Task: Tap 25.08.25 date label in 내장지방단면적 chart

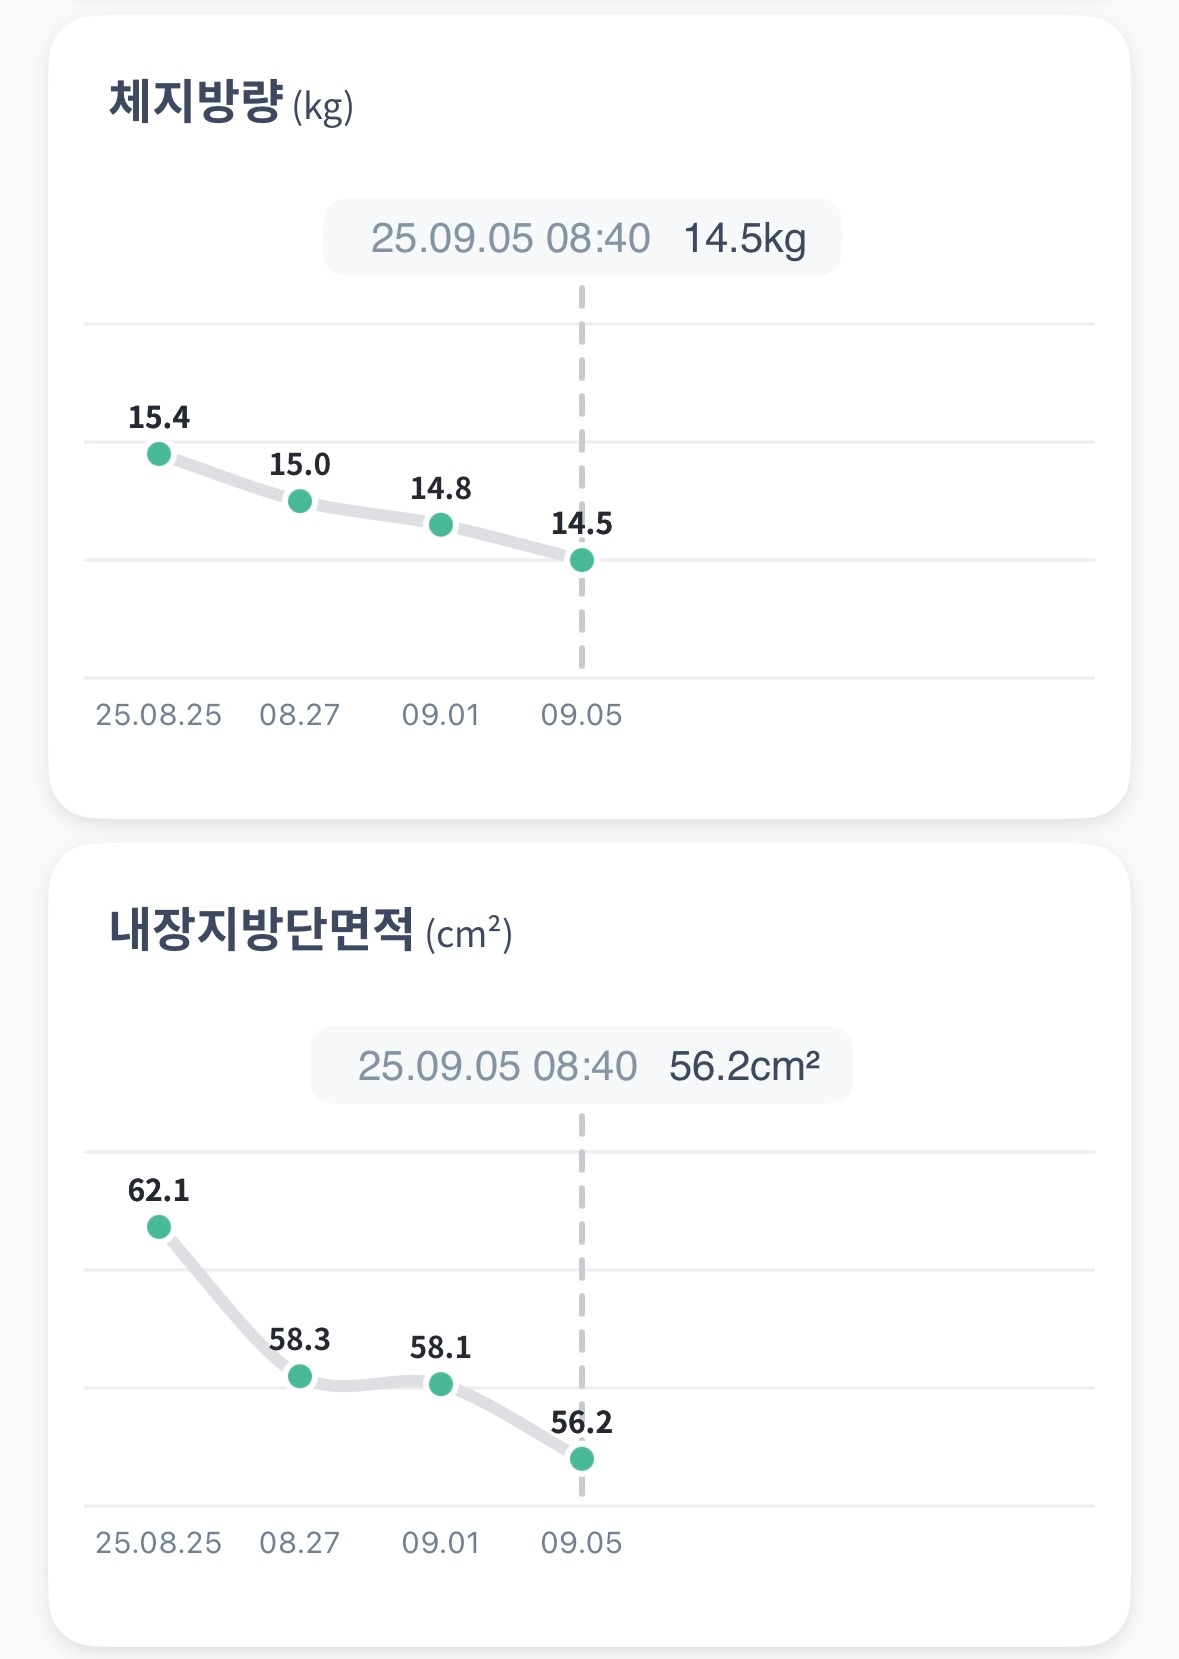Action: pyautogui.click(x=159, y=1543)
